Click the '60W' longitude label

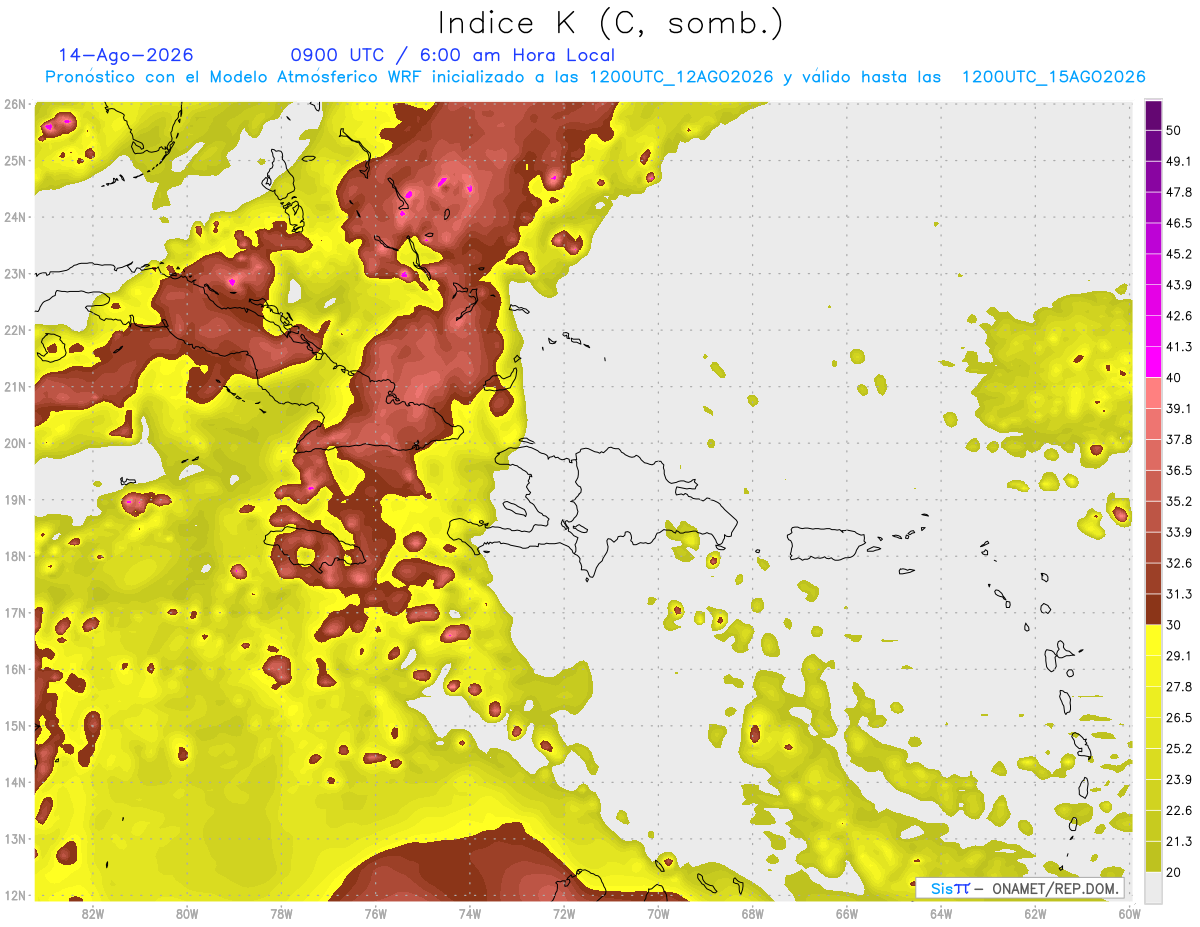[x=1129, y=913]
